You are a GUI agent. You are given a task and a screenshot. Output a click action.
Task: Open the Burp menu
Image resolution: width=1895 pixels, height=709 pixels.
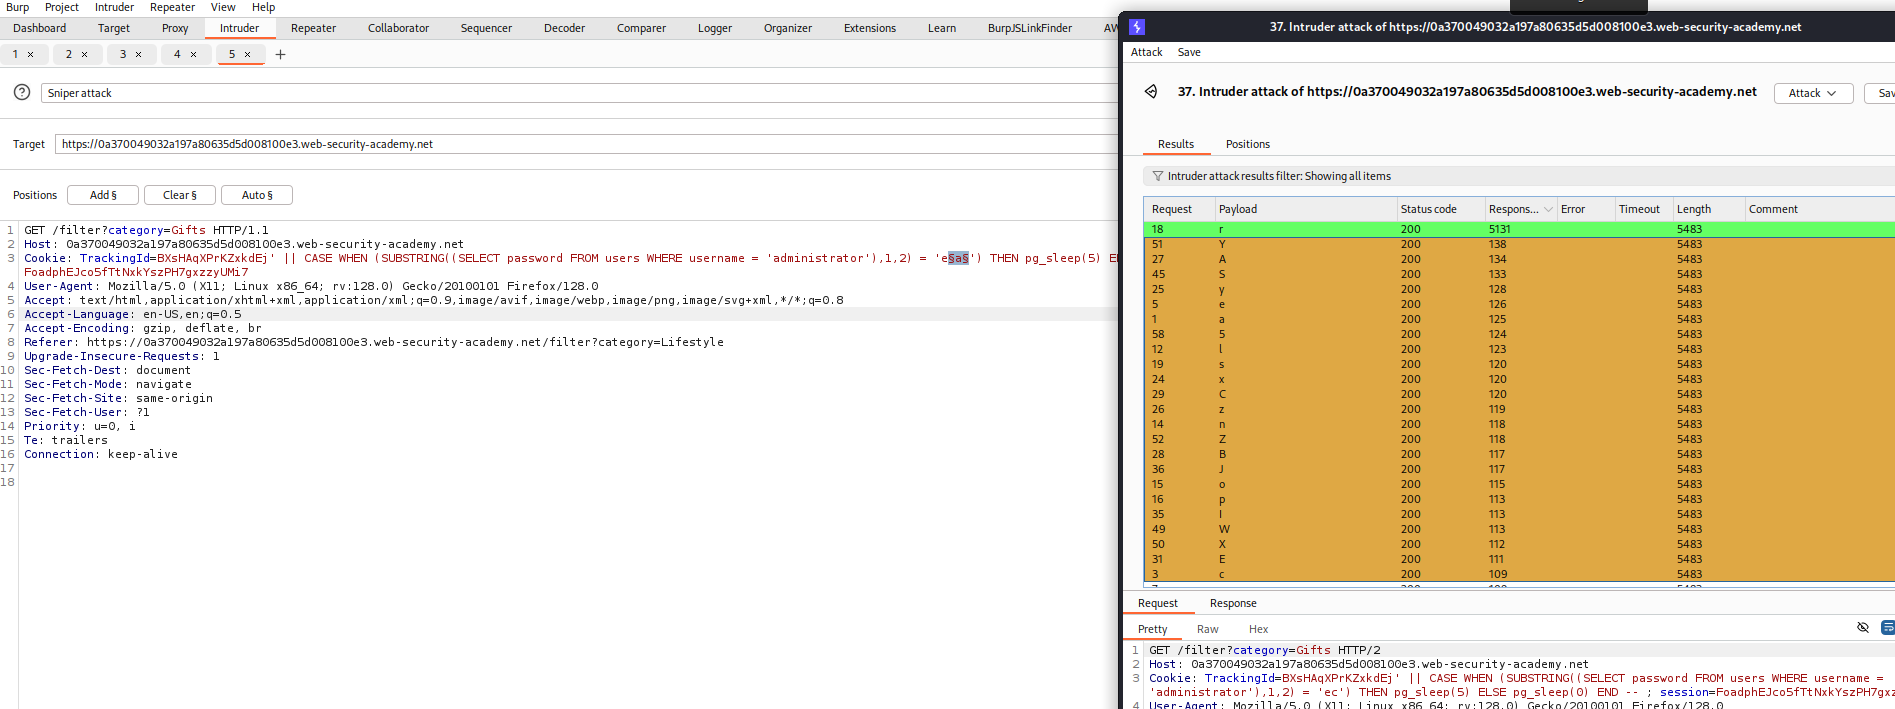click(18, 7)
